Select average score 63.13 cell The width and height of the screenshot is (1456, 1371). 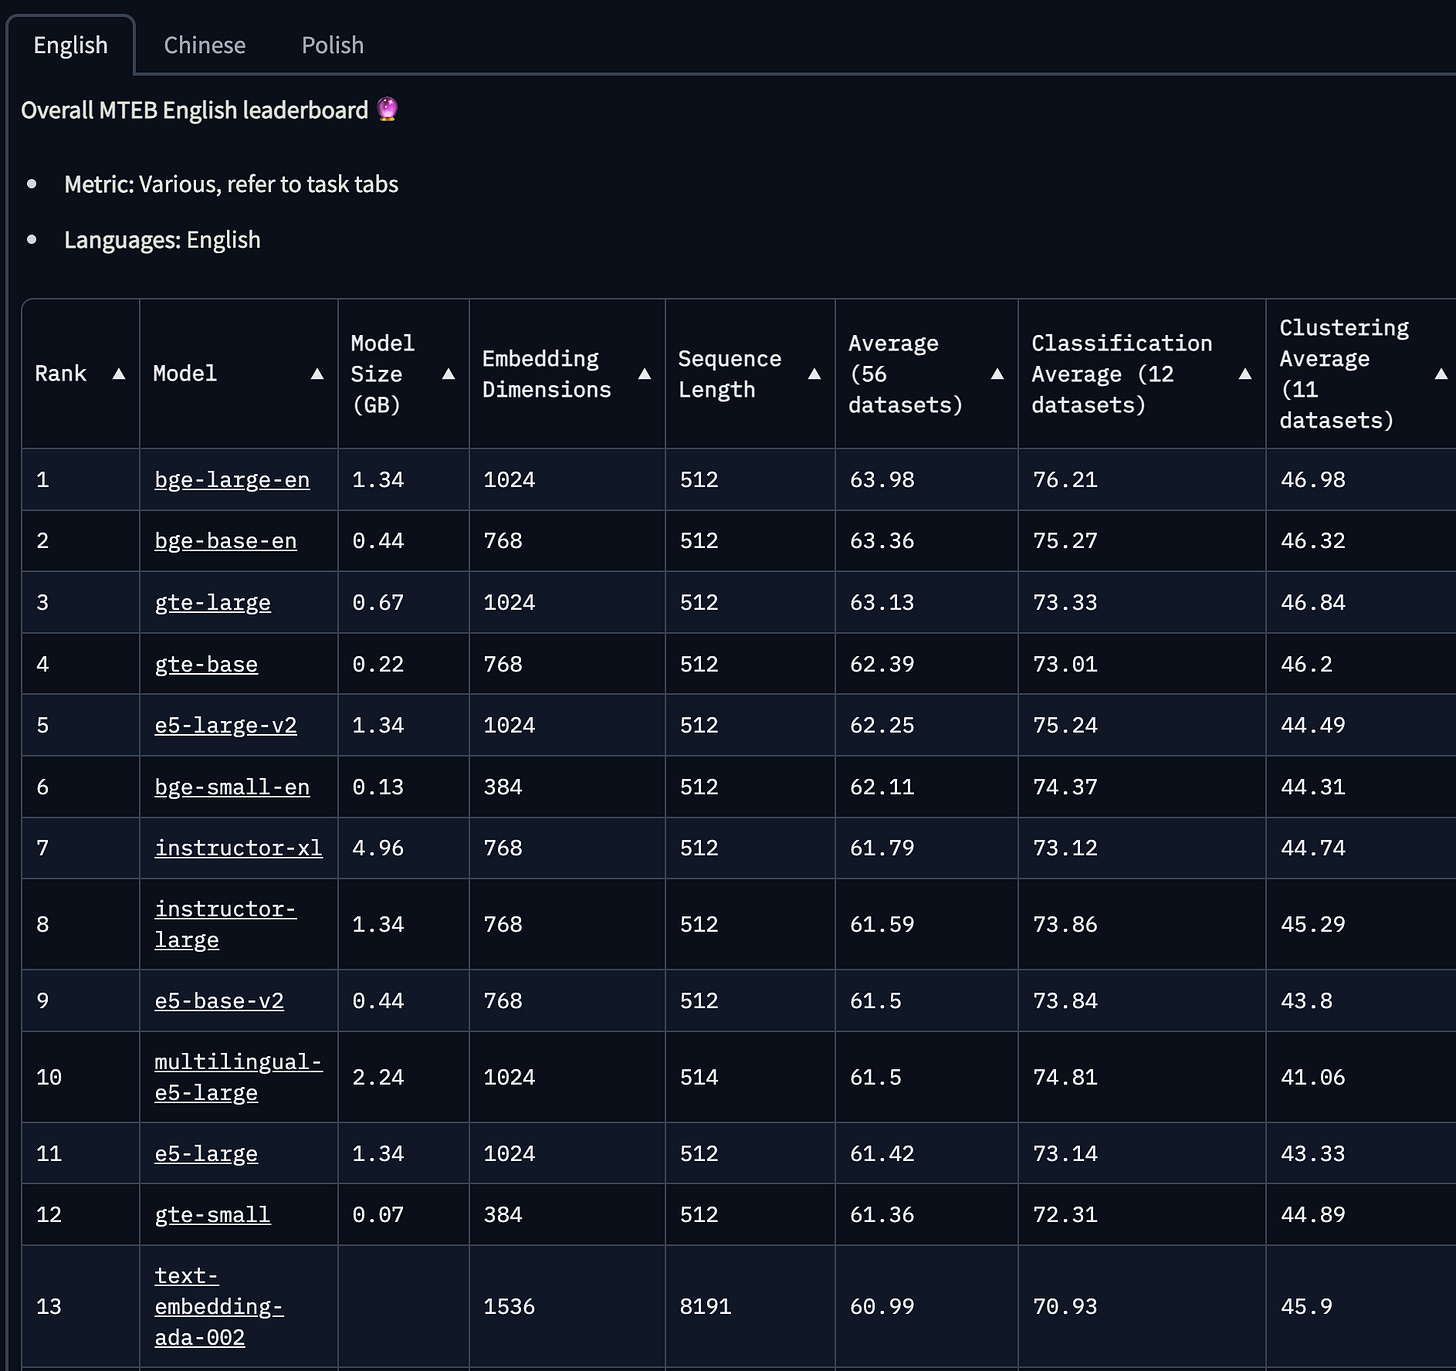click(x=927, y=603)
